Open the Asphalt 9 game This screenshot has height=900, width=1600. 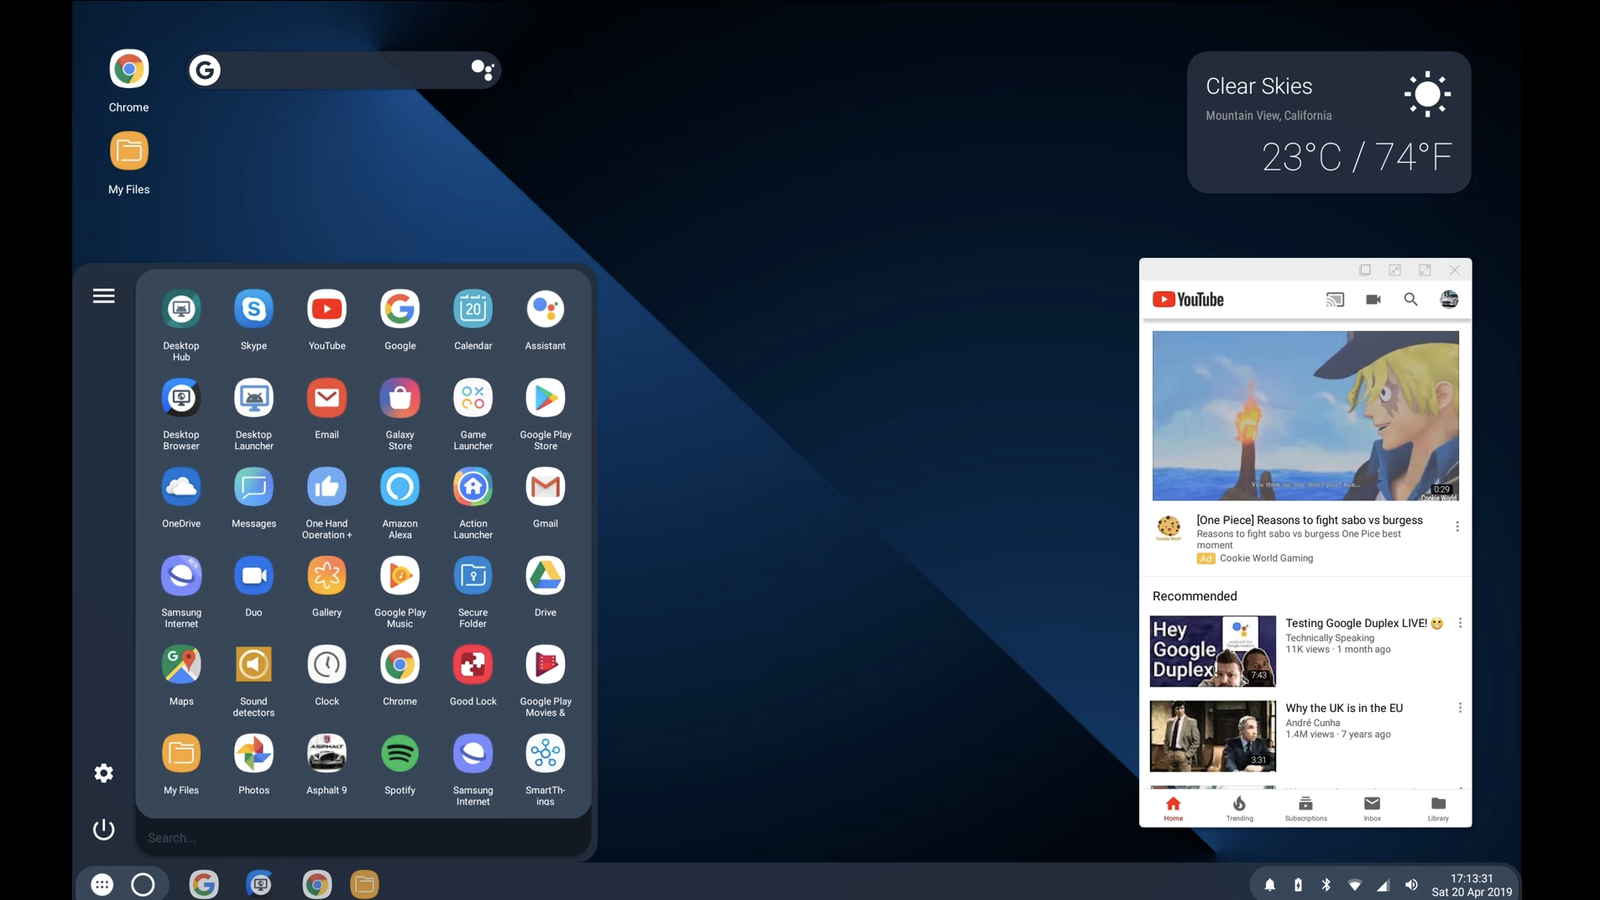326,754
